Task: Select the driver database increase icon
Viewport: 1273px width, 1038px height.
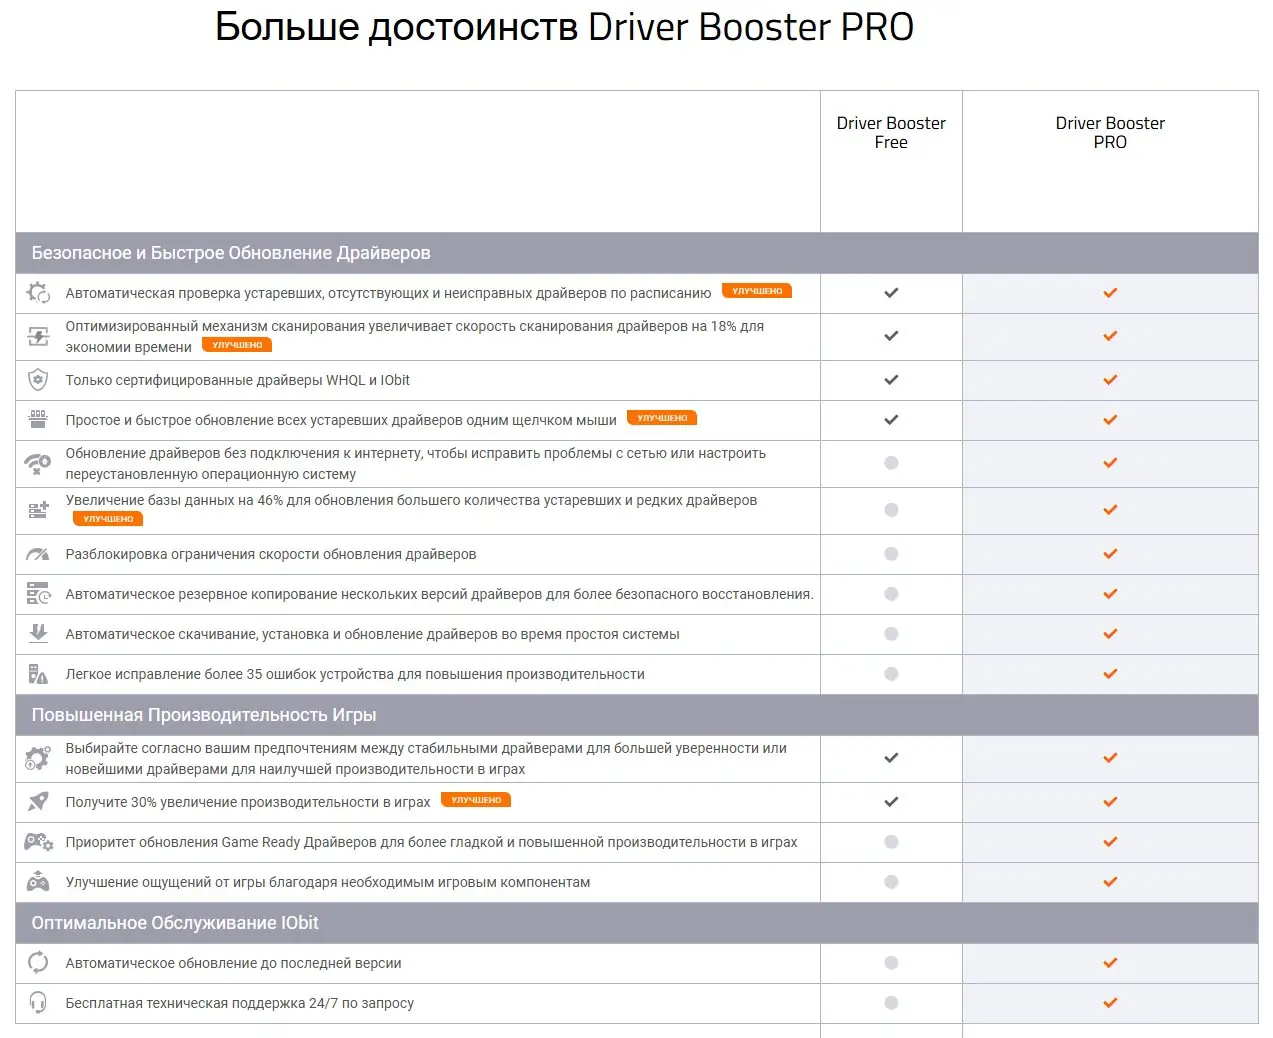Action: click(38, 510)
